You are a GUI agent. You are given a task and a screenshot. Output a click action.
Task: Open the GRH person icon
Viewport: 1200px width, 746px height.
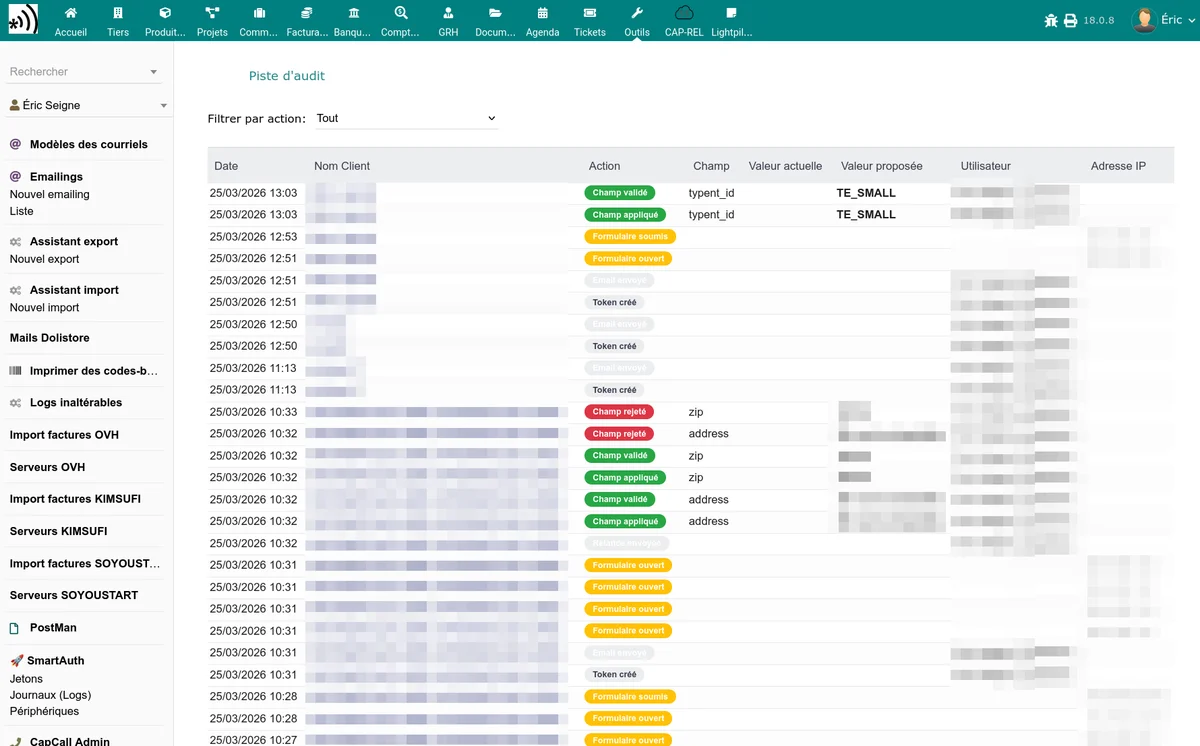click(x=448, y=13)
